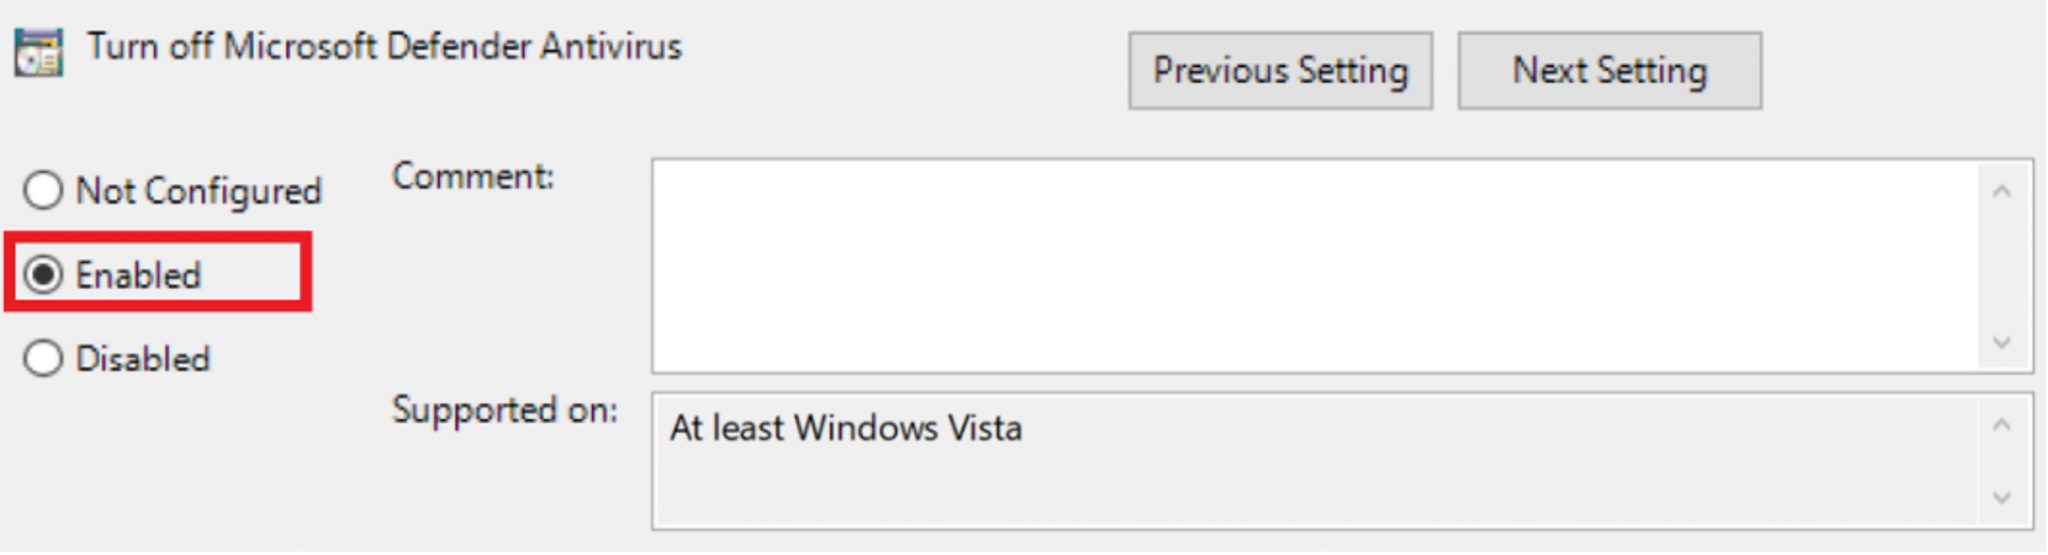
Task: Click the 'Turn off Microsoft Defender Antivirus' title
Action: point(384,47)
